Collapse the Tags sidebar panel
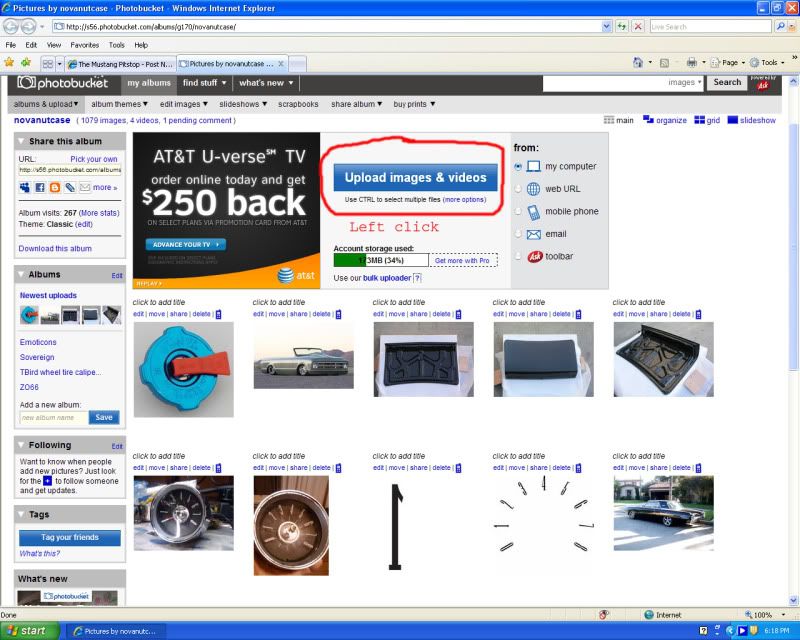The height and width of the screenshot is (640, 800). tap(21, 514)
